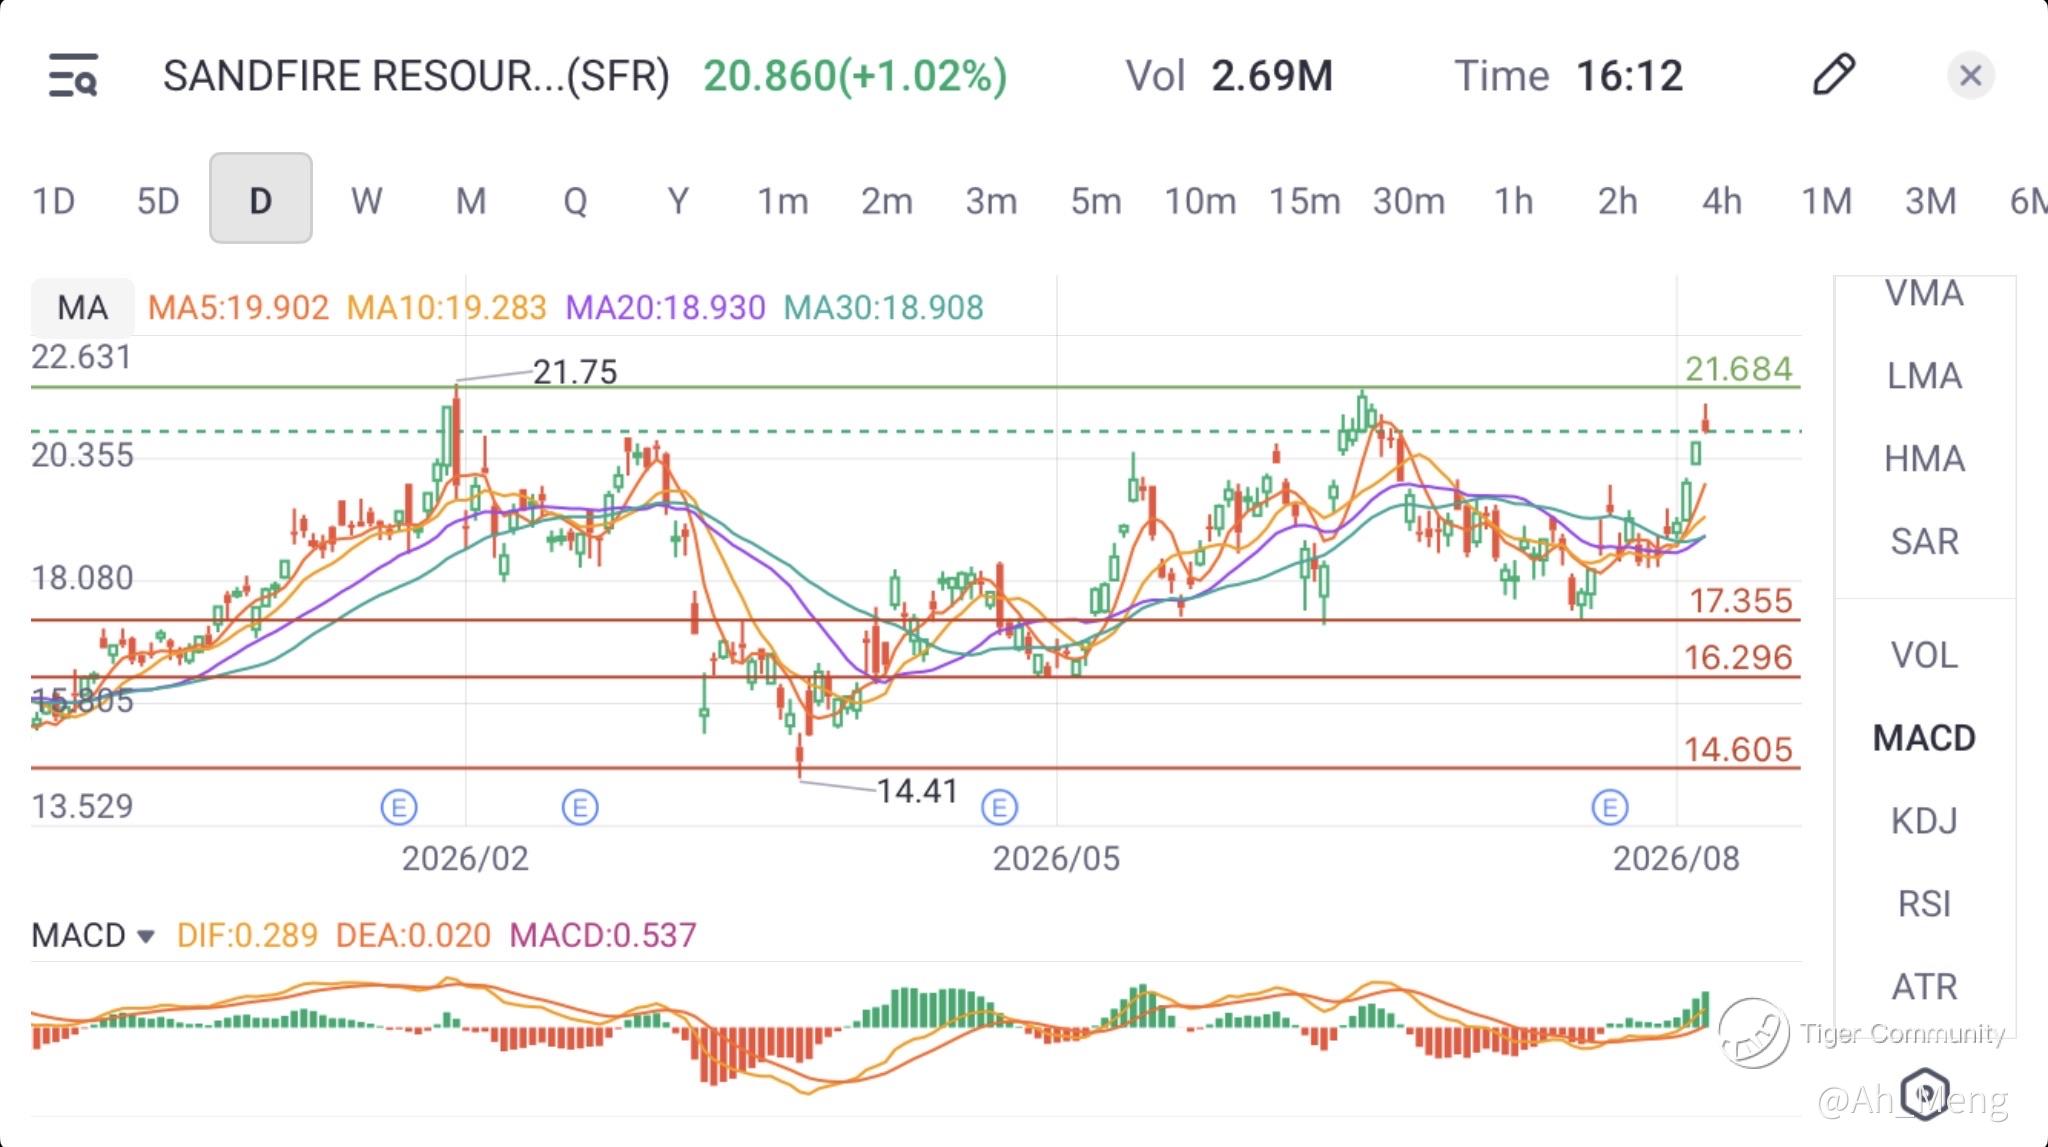Choose the 1M range tab
Screen dimensions: 2048x1147
tap(1826, 201)
